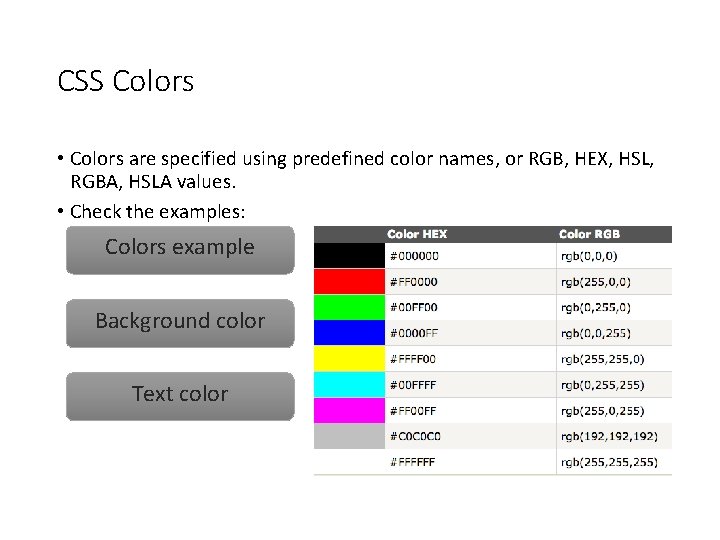The width and height of the screenshot is (720, 540).
Task: Select the #FF0000 hex value cell
Action: pyautogui.click(x=413, y=282)
